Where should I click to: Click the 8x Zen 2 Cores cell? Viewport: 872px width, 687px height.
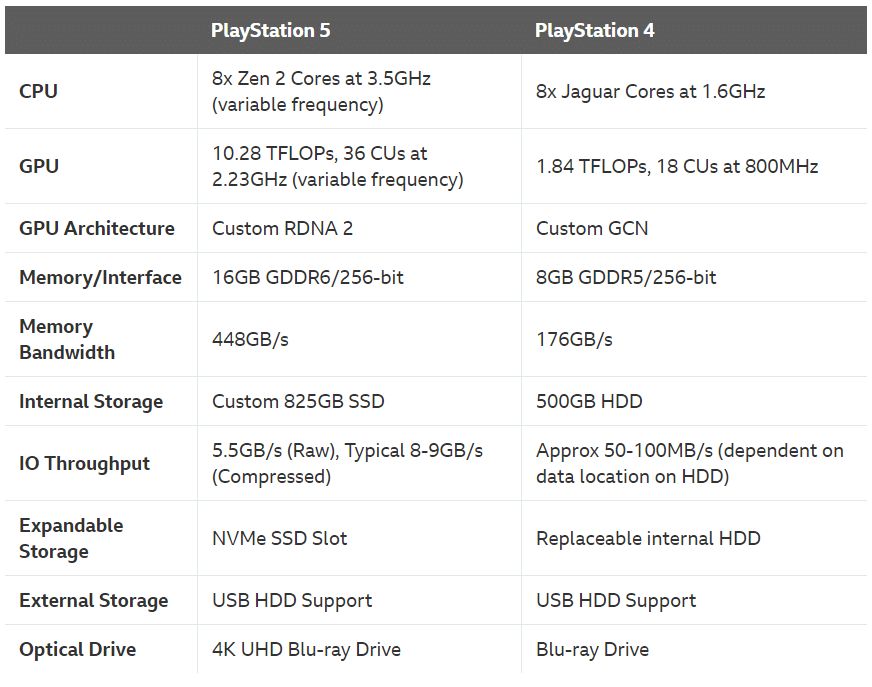321,91
